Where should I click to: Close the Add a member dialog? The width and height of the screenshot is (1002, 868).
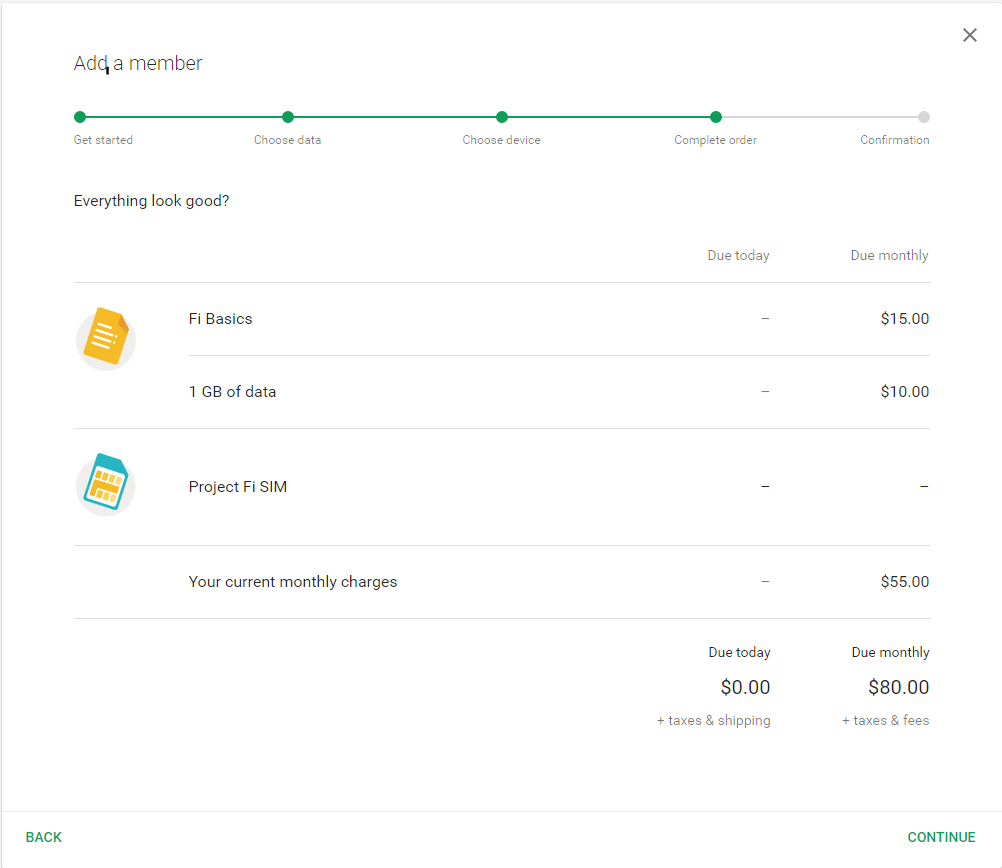pos(969,35)
